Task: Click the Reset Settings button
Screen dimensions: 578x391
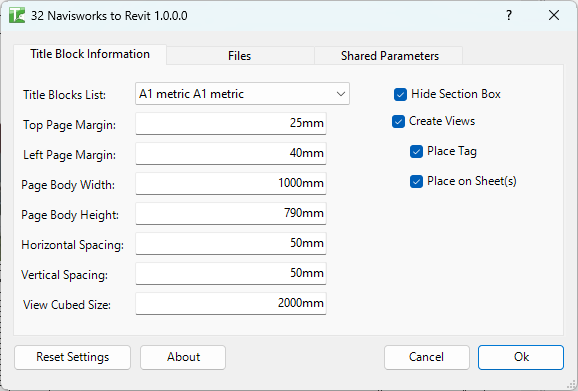Action: tap(73, 357)
